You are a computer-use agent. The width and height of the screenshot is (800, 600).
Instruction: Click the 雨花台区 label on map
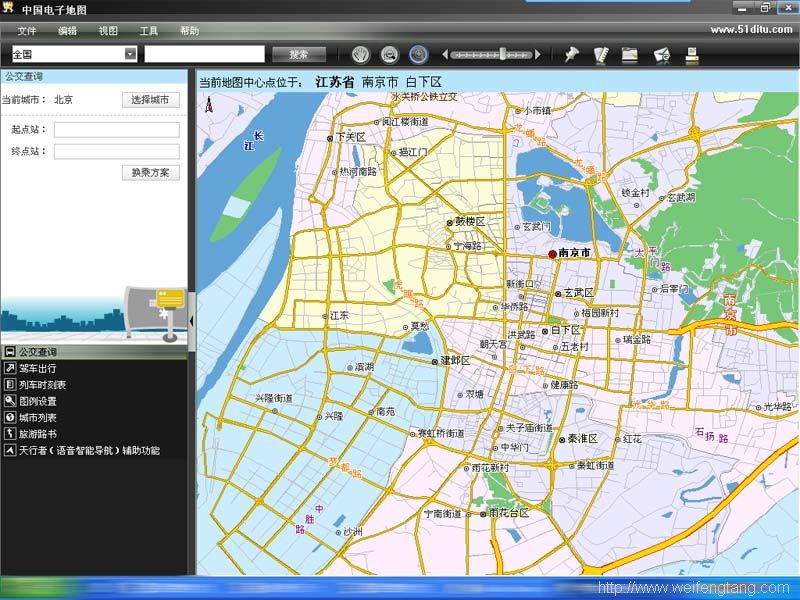[509, 513]
